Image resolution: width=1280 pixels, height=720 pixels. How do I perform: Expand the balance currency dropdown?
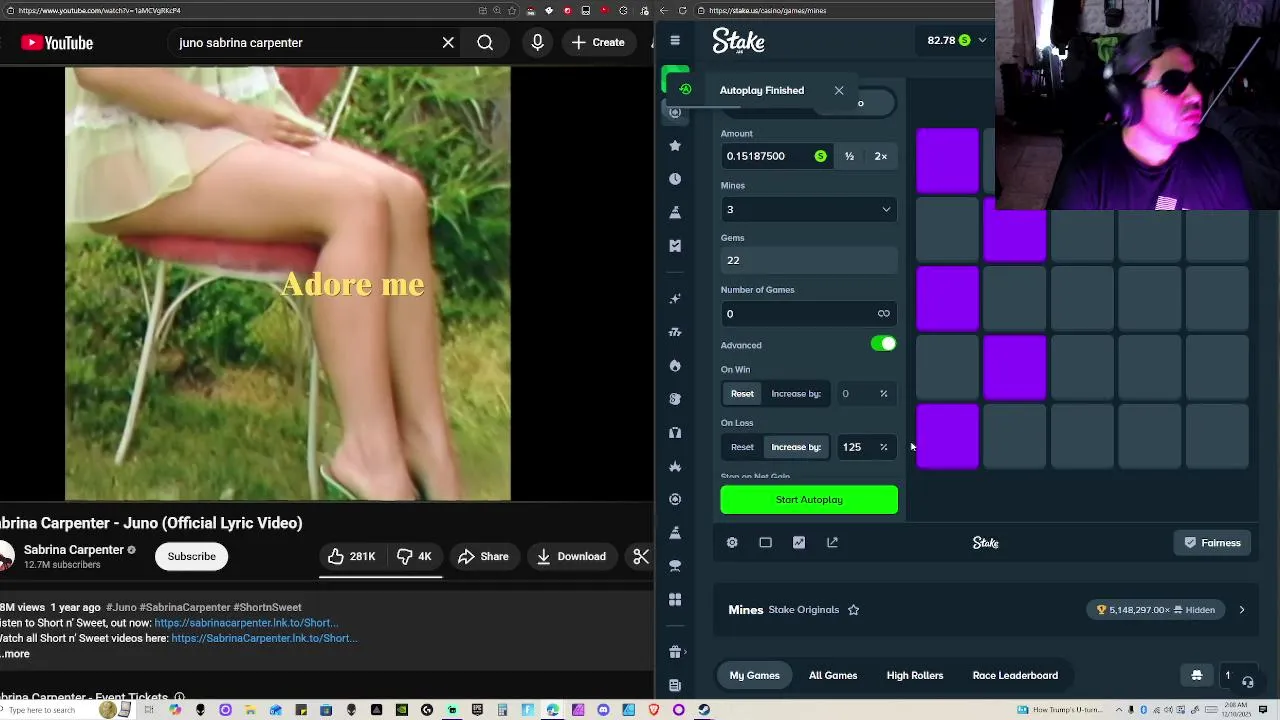[982, 41]
